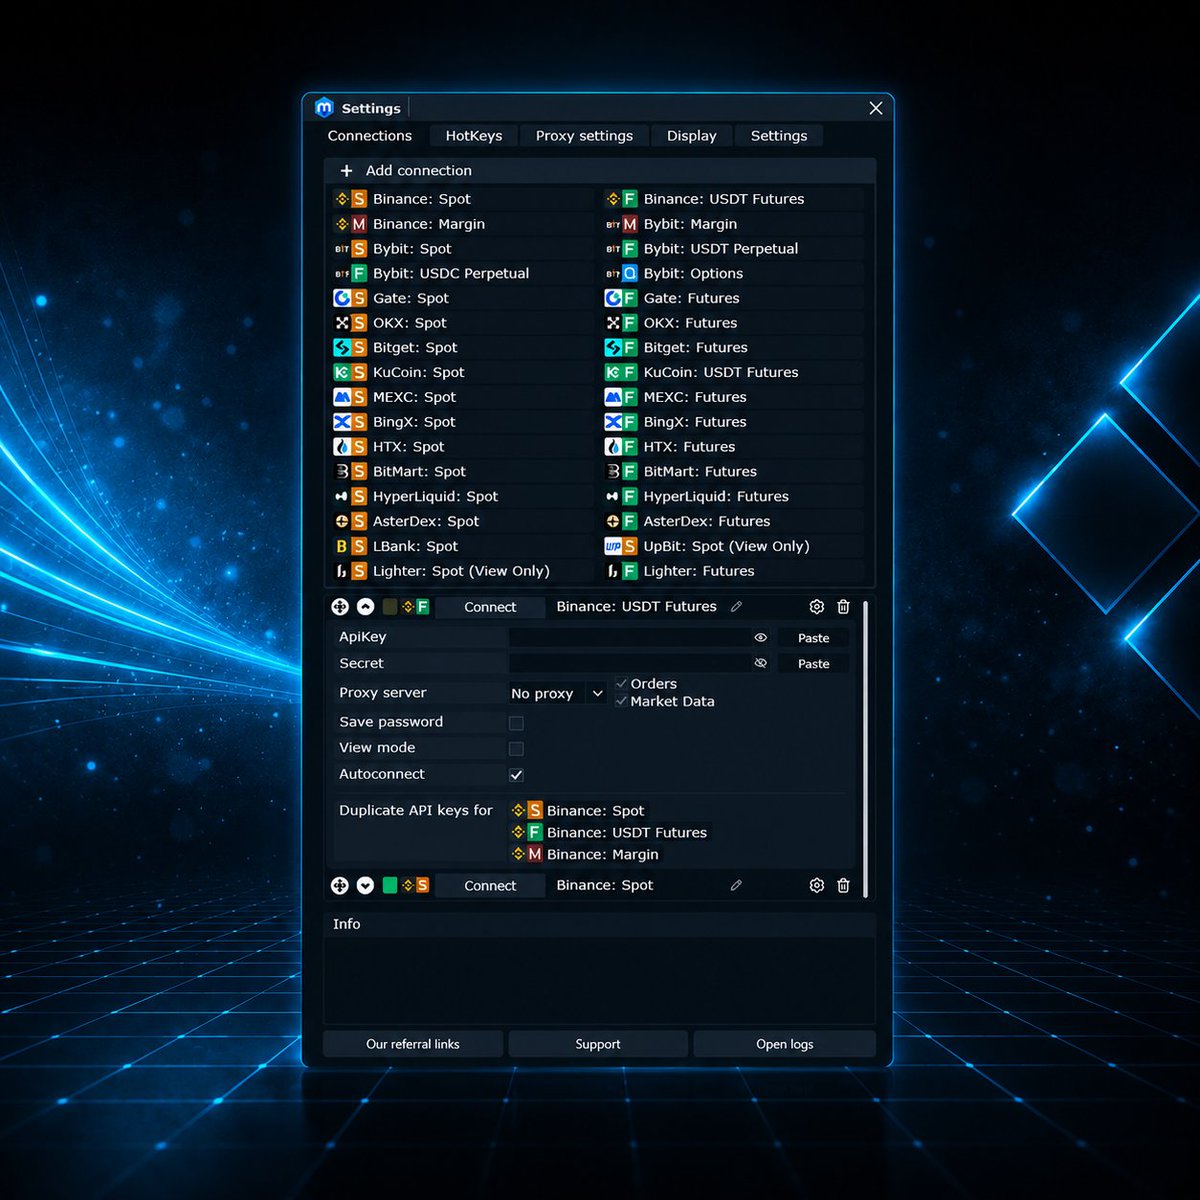Switch to the Display tab
This screenshot has height=1200, width=1200.
[x=692, y=136]
